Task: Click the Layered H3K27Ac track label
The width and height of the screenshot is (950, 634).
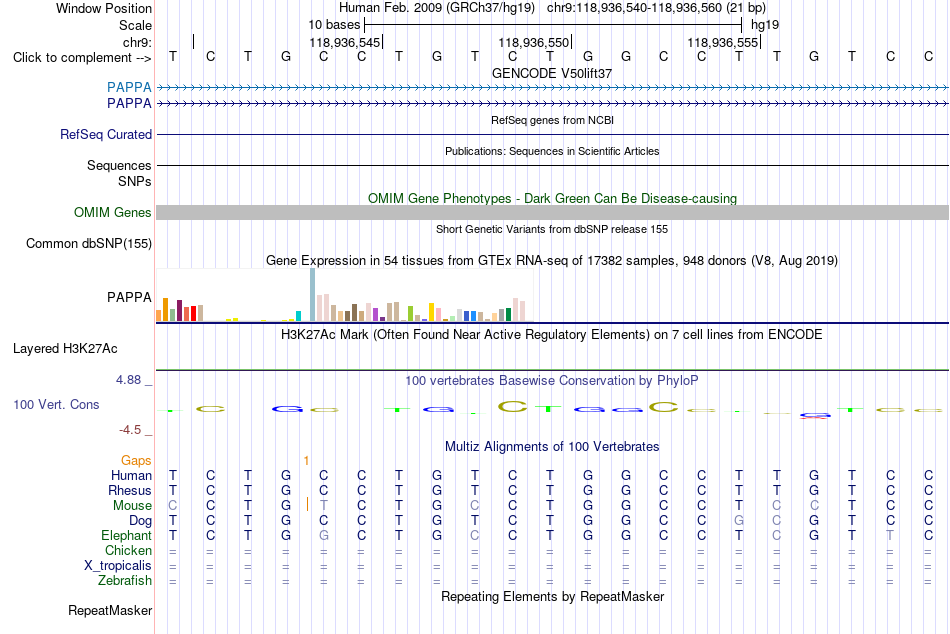Action: (65, 349)
